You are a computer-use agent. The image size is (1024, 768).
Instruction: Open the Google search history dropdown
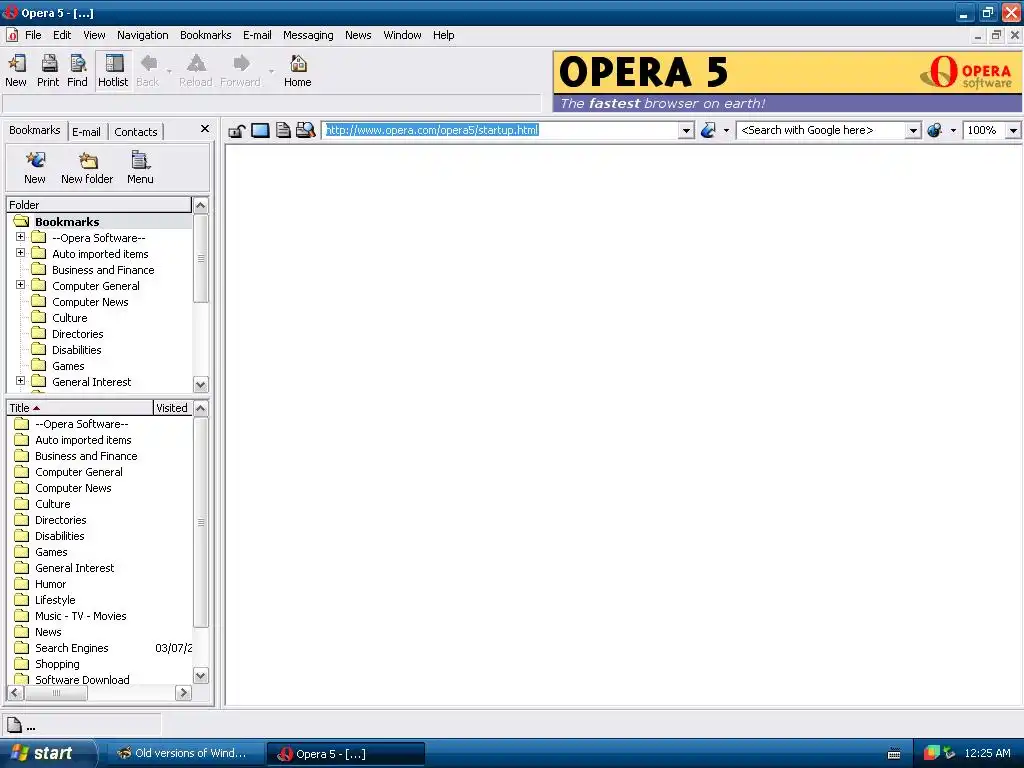tap(913, 131)
